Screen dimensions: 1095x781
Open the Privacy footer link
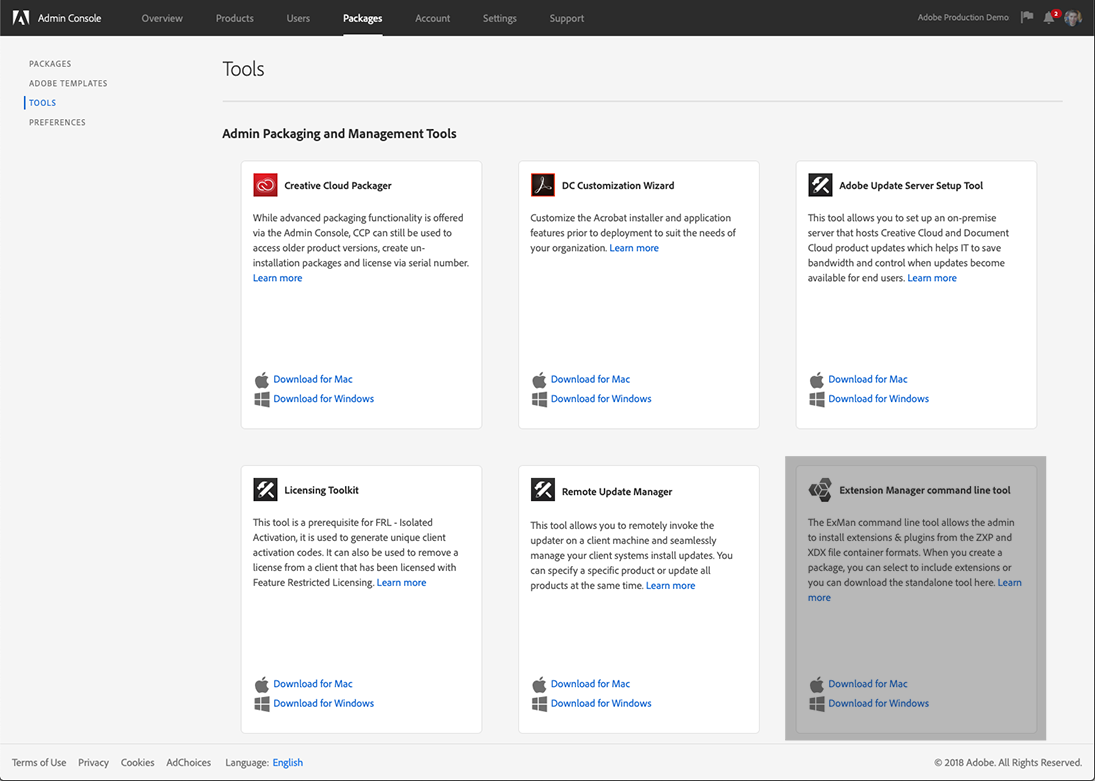pyautogui.click(x=94, y=762)
